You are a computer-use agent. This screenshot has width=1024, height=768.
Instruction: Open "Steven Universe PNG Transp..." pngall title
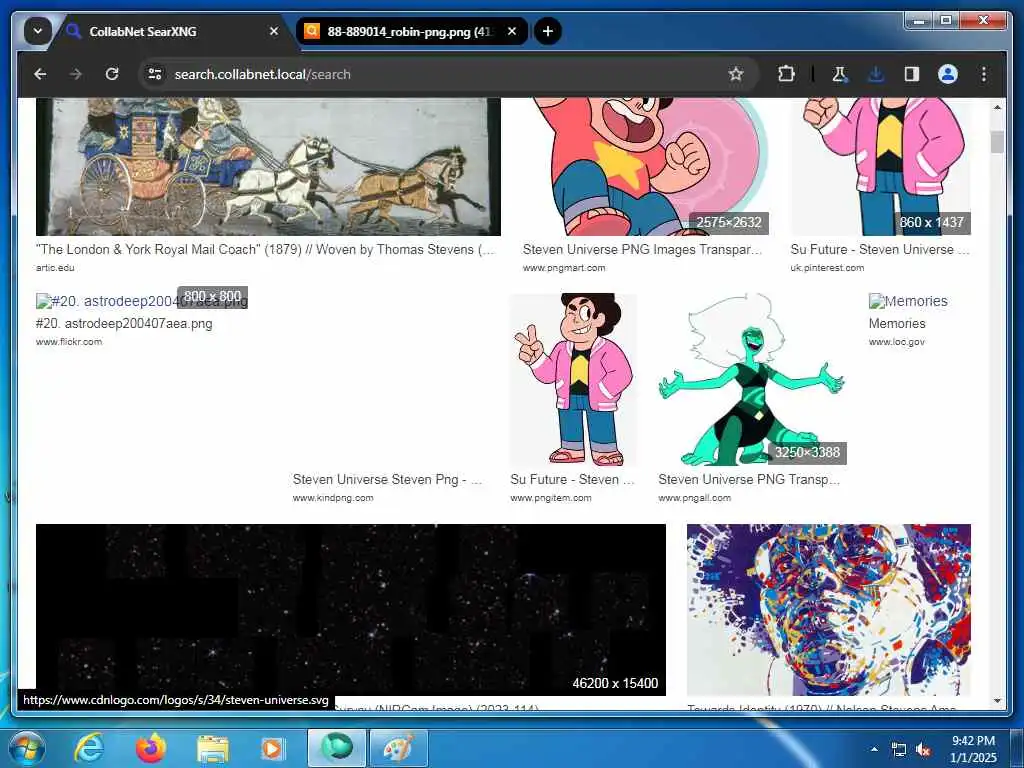tap(749, 479)
